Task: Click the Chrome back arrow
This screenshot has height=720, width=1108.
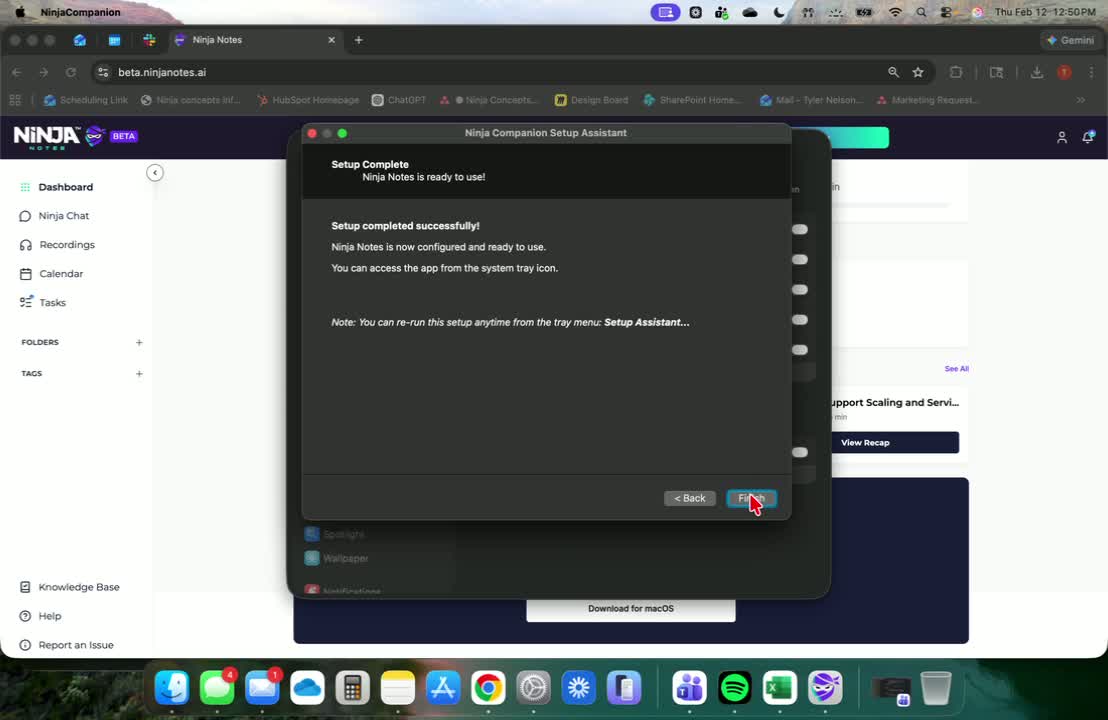Action: click(x=17, y=72)
